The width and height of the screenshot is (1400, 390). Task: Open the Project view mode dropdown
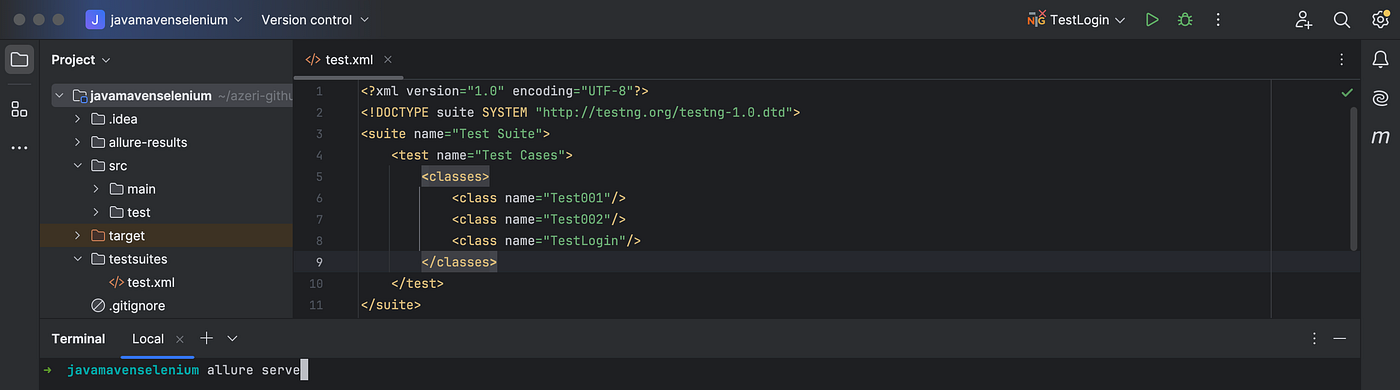[81, 60]
